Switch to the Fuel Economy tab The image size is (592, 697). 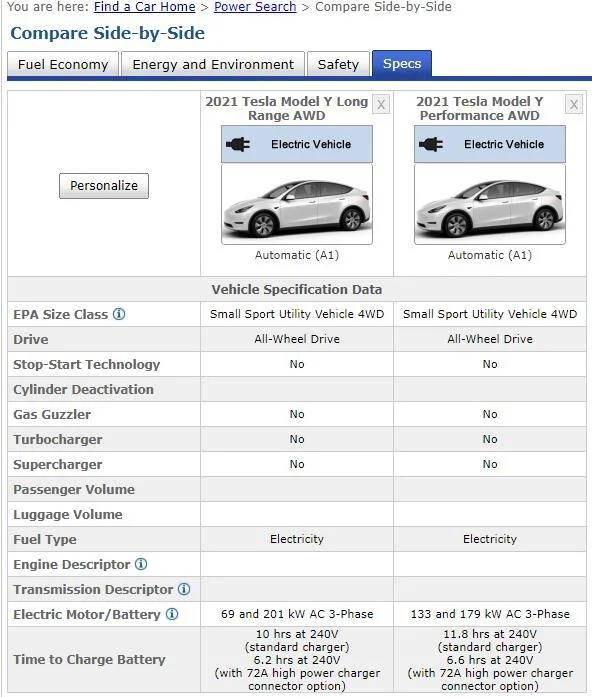[63, 64]
